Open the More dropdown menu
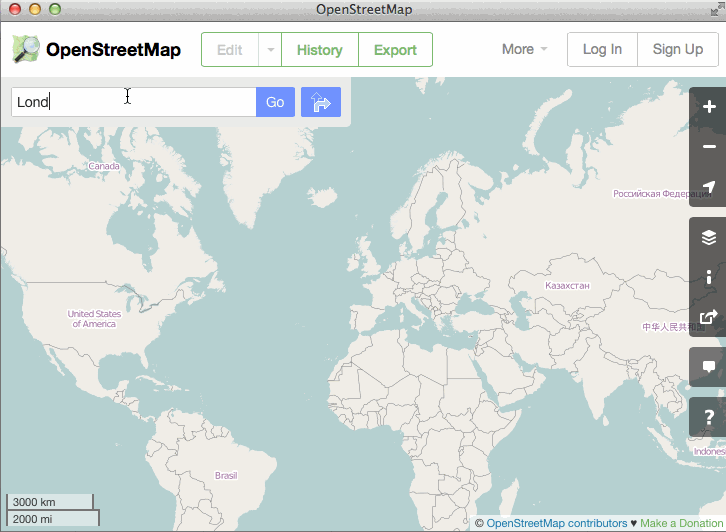This screenshot has width=726, height=532. [524, 49]
